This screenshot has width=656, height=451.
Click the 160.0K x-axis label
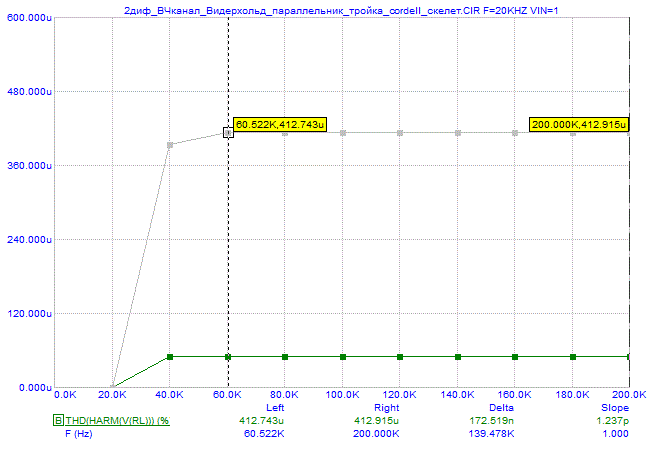[515, 395]
